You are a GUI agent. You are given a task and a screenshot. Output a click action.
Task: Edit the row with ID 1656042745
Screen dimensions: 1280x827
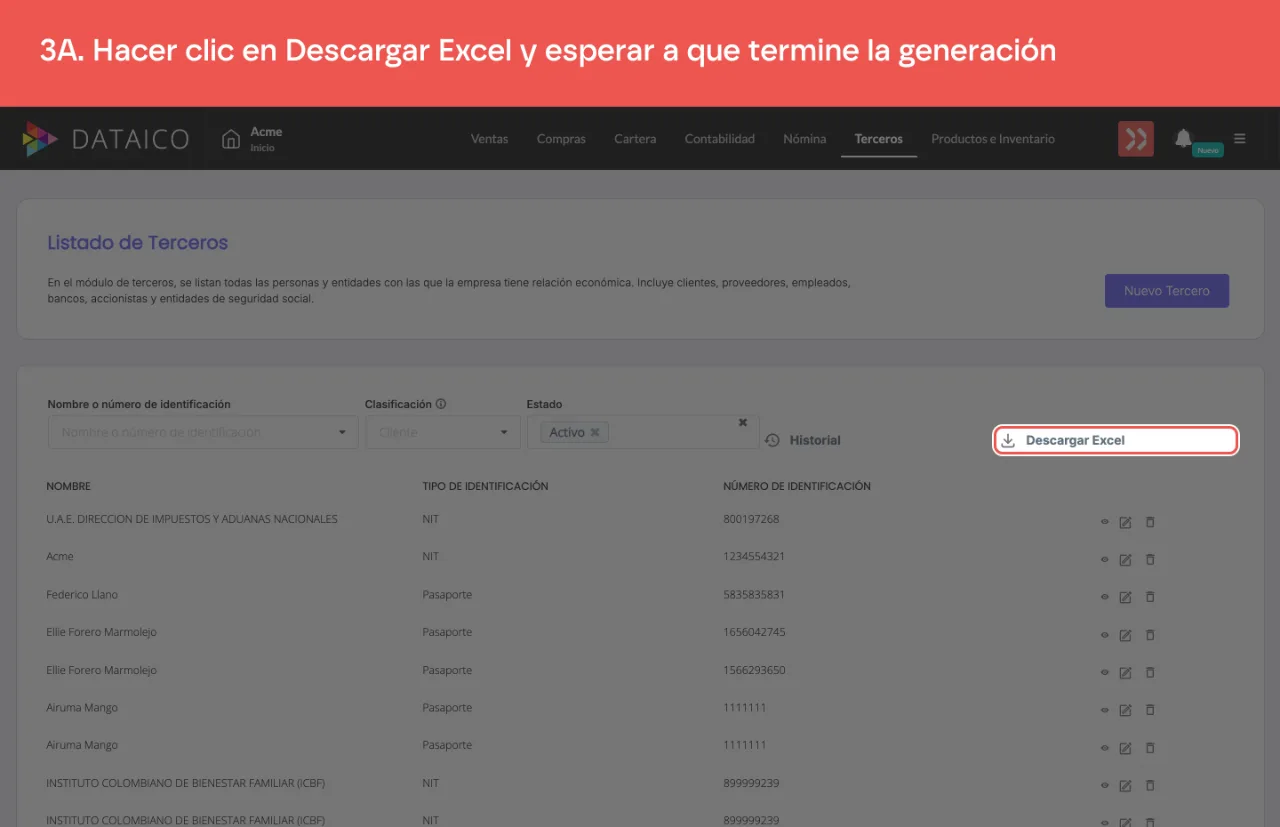pyautogui.click(x=1125, y=635)
